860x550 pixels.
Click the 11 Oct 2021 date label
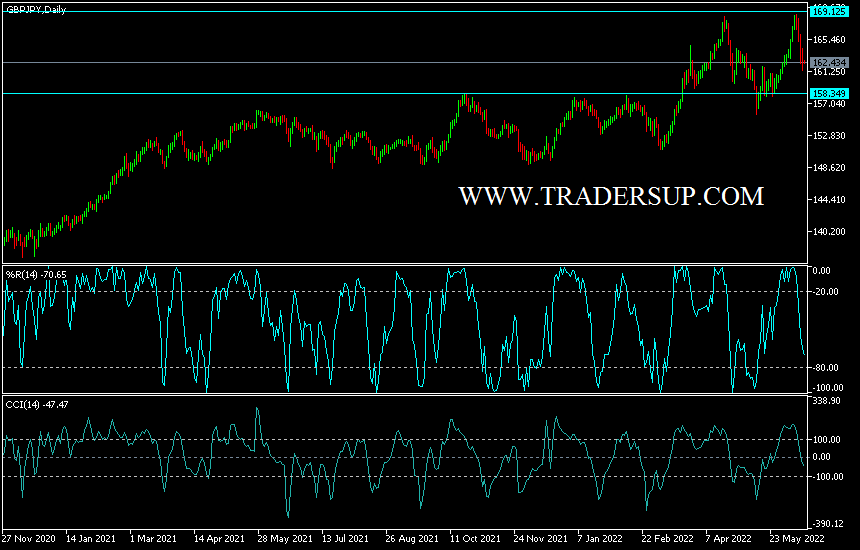pos(476,538)
